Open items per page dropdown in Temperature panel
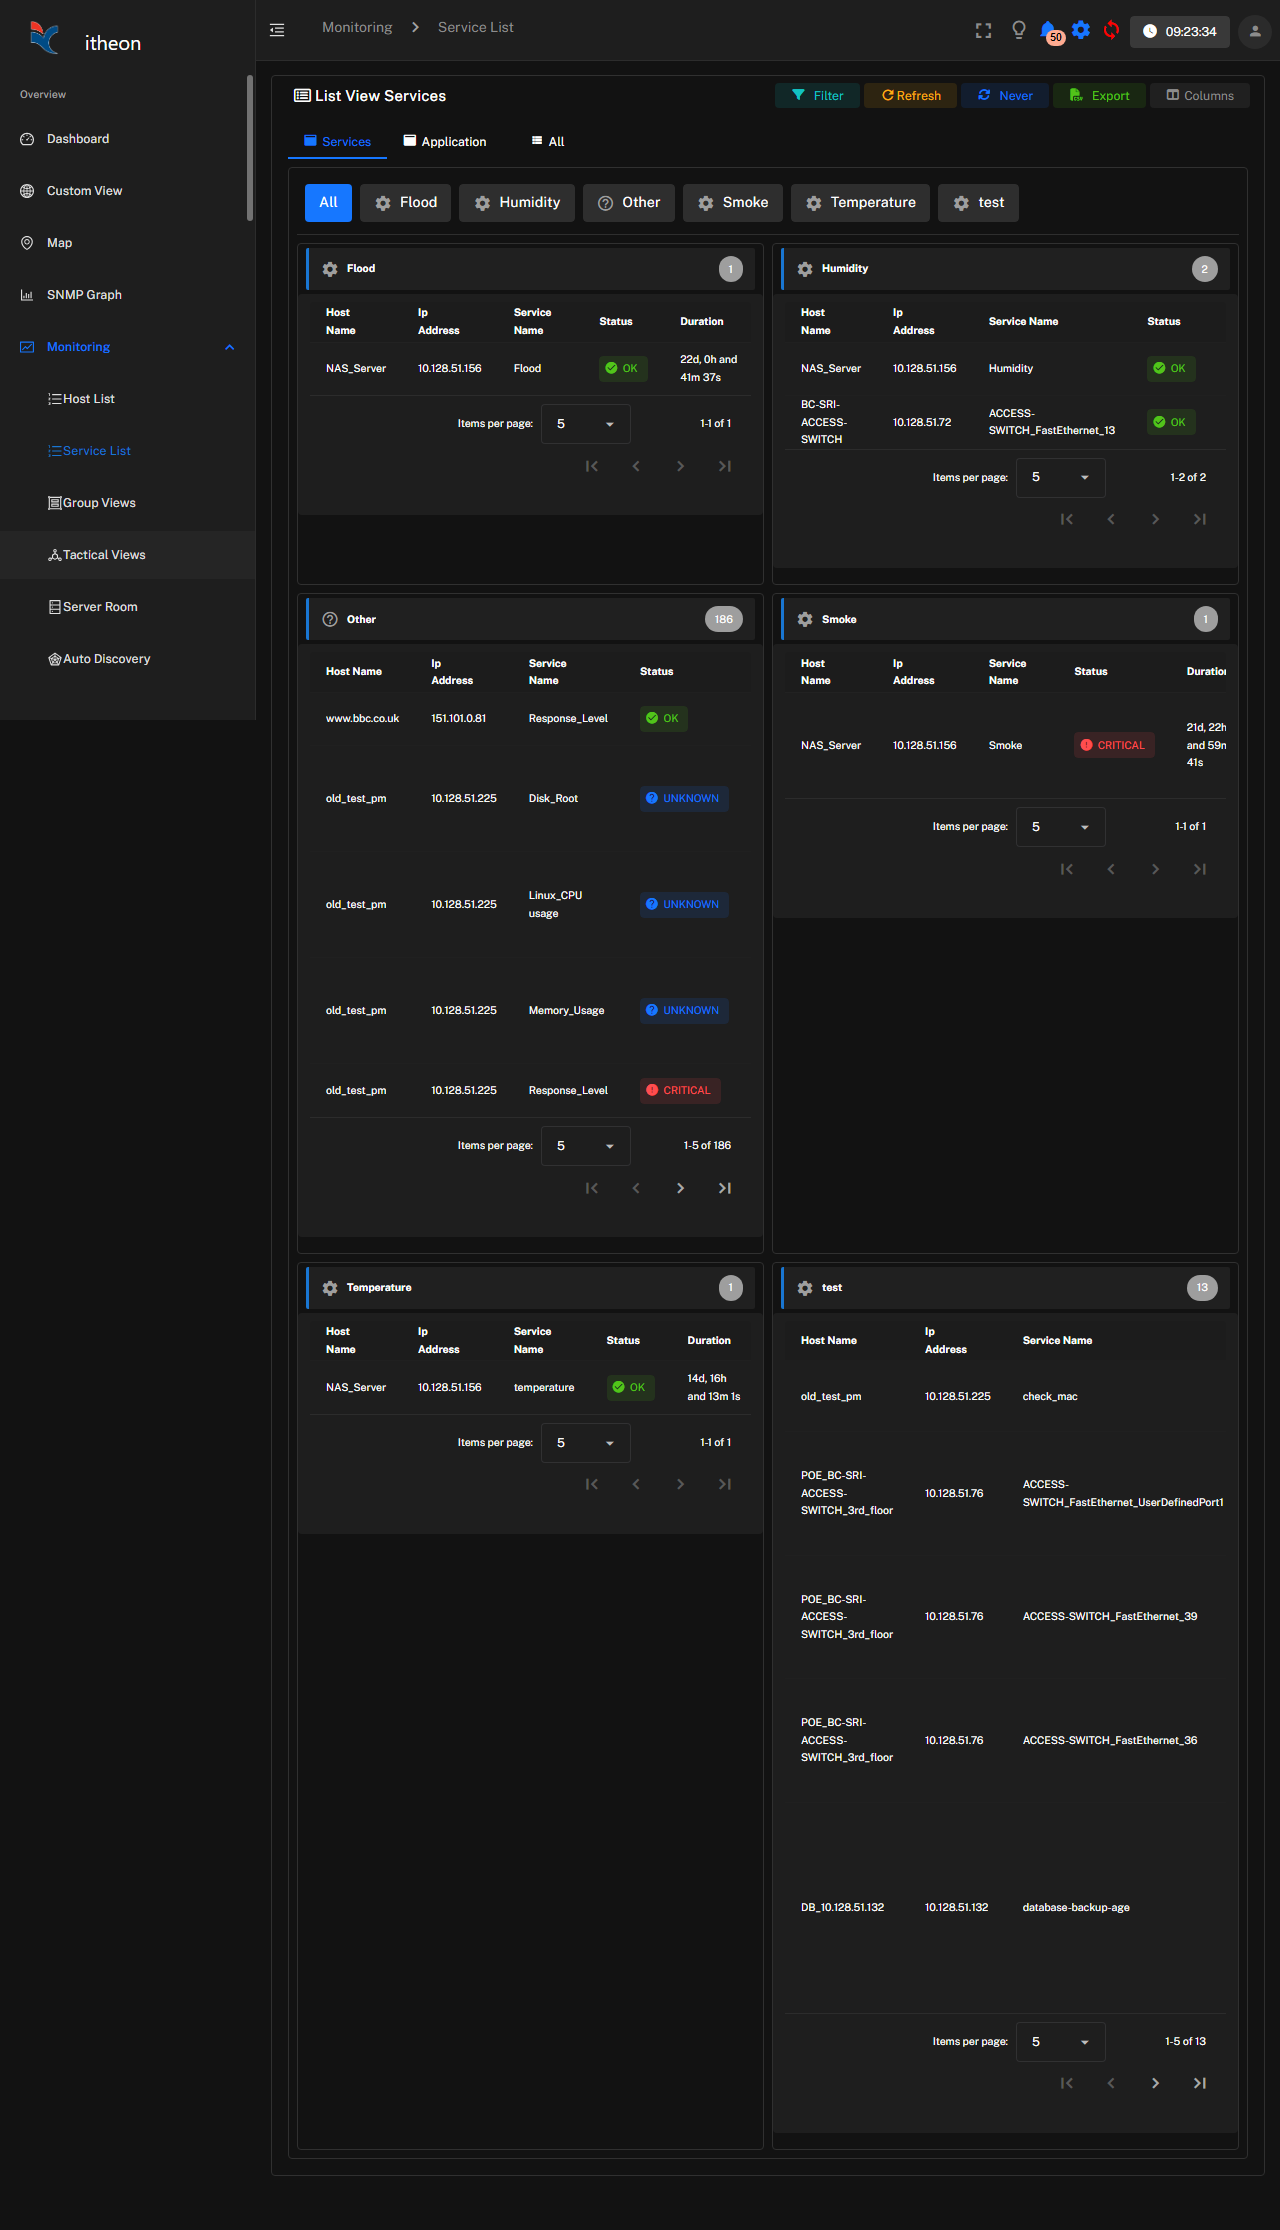This screenshot has width=1280, height=2230. (586, 1443)
